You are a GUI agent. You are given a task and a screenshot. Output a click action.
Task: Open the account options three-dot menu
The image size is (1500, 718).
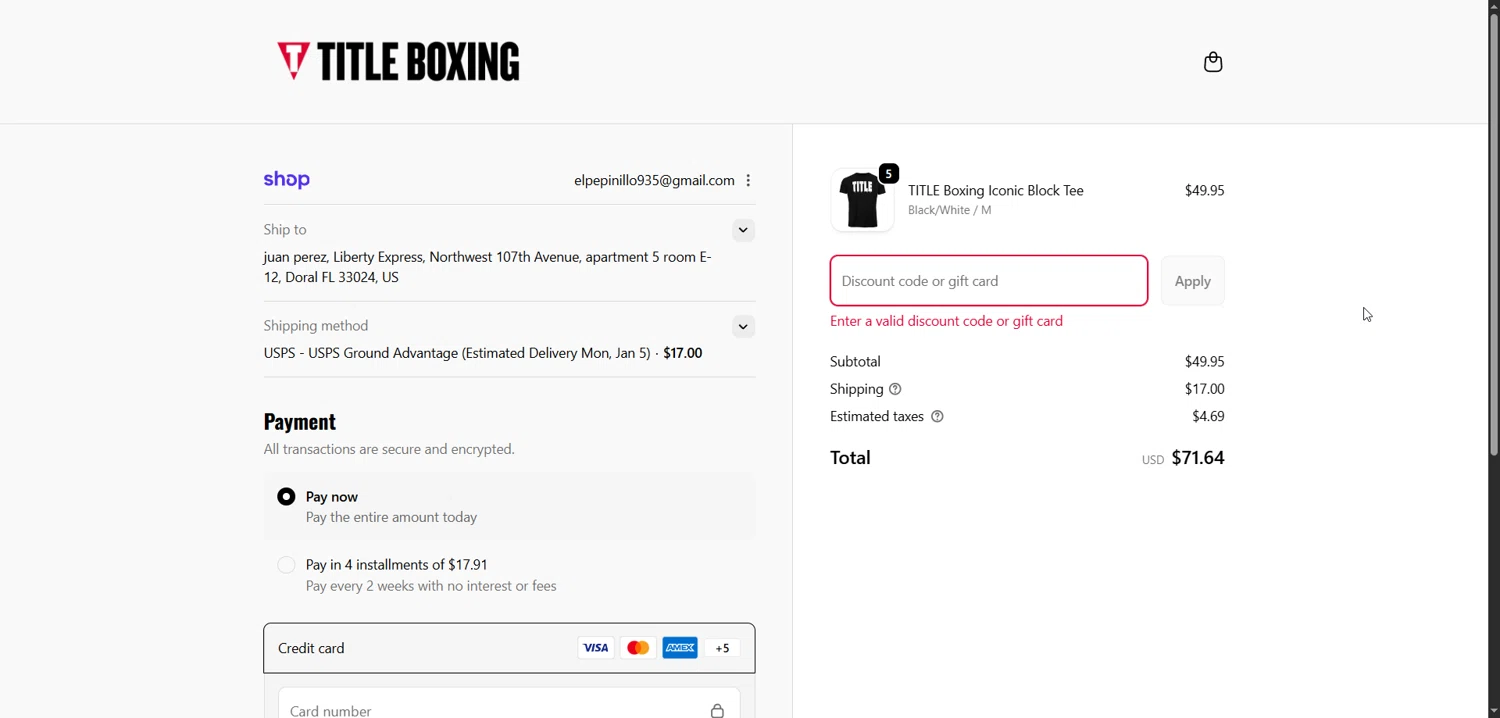[x=748, y=181]
